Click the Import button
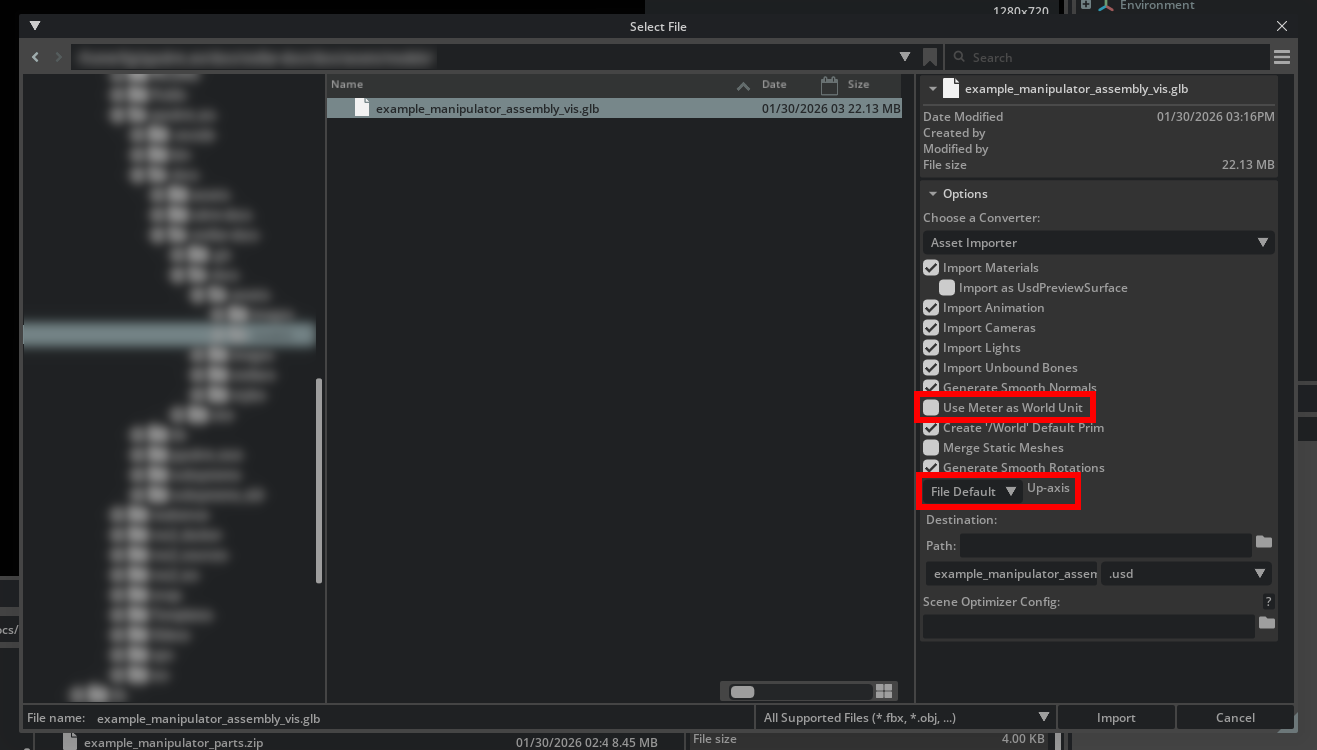1317x750 pixels. (x=1115, y=718)
